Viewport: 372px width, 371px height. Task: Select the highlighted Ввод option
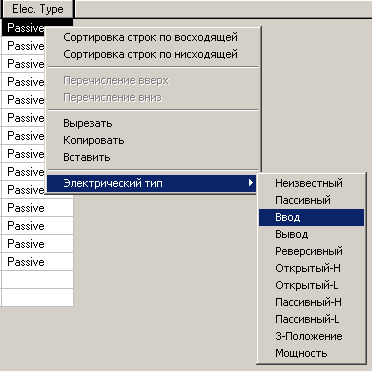[311, 217]
